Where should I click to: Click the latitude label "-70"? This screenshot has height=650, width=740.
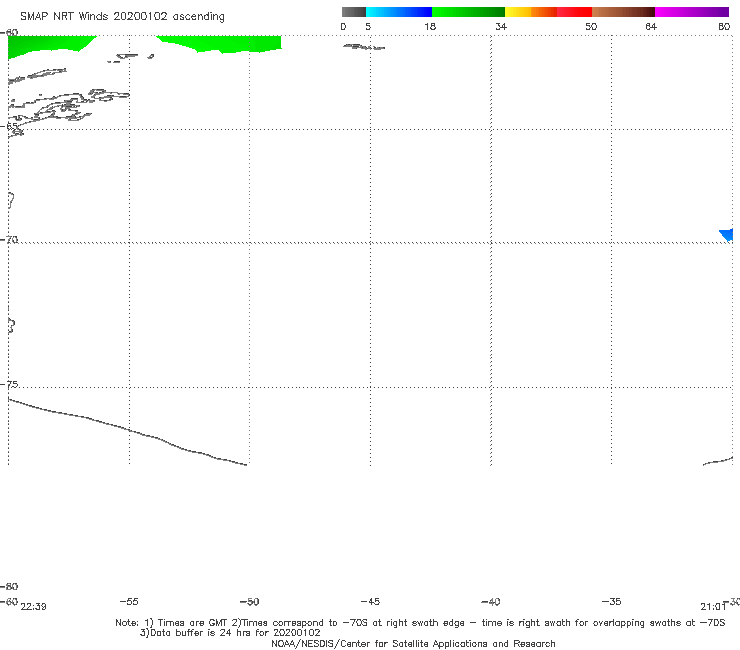[x=9, y=239]
